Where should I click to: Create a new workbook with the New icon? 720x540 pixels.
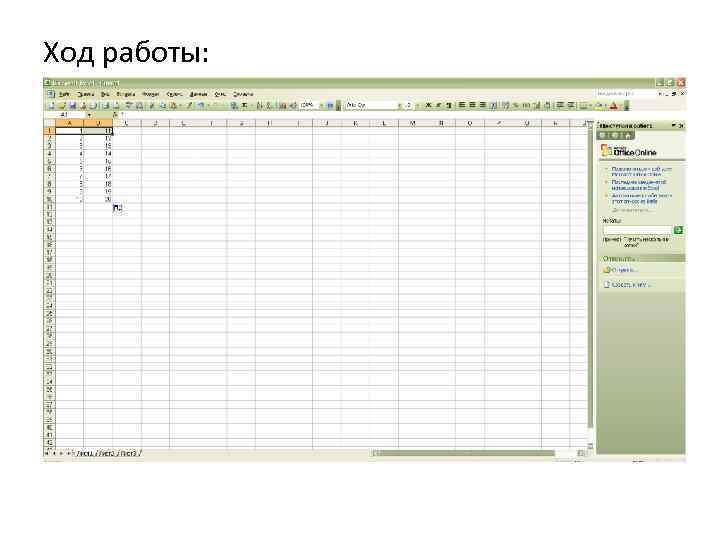51,105
